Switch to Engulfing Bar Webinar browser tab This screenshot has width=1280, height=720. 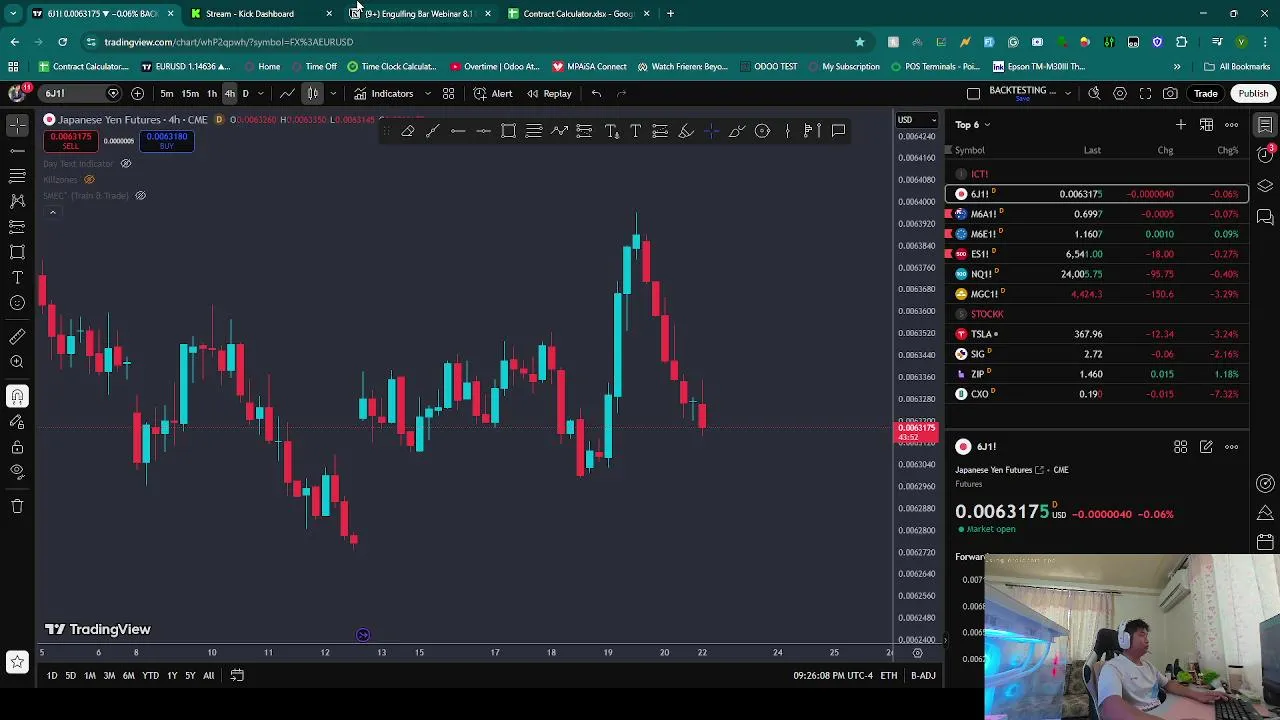(x=419, y=13)
